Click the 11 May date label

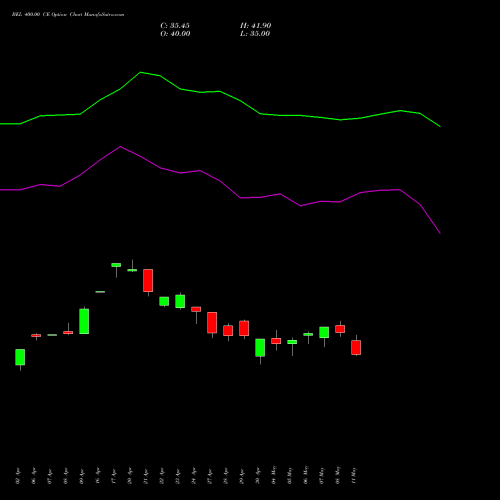tap(354, 475)
